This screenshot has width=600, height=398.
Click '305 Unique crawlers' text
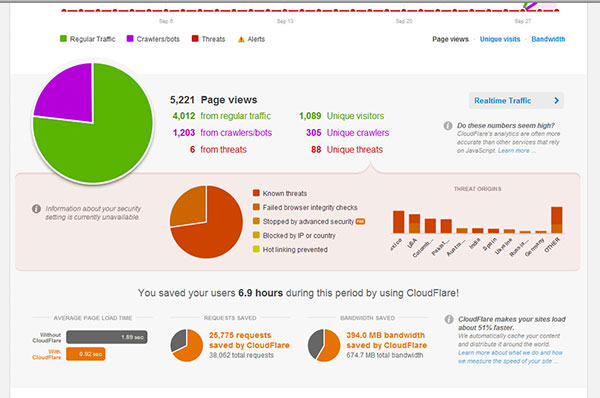(347, 133)
